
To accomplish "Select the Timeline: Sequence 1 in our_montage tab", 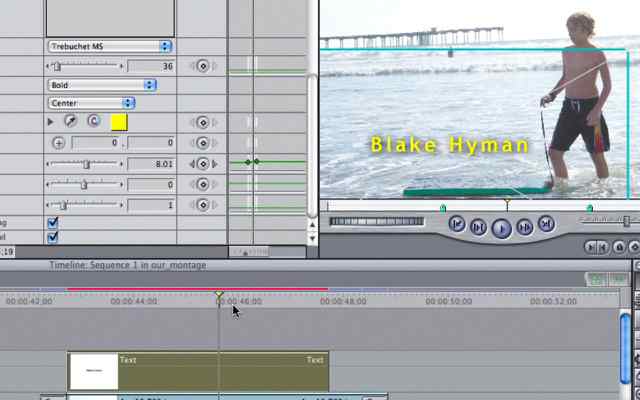I will coord(128,265).
